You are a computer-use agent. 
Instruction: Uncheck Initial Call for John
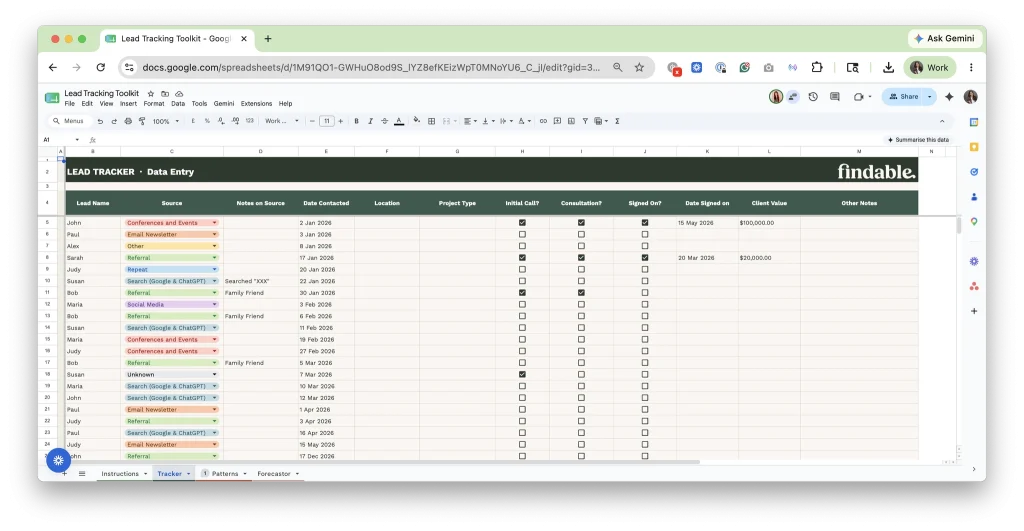pyautogui.click(x=522, y=223)
